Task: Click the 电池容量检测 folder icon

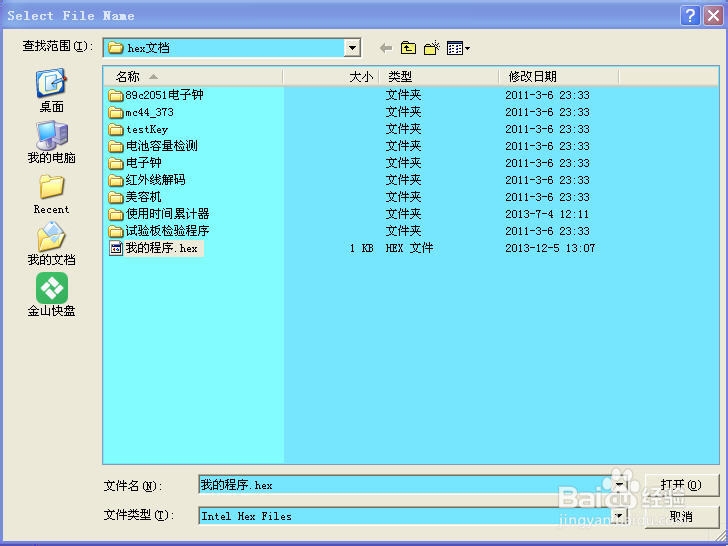Action: pos(116,147)
